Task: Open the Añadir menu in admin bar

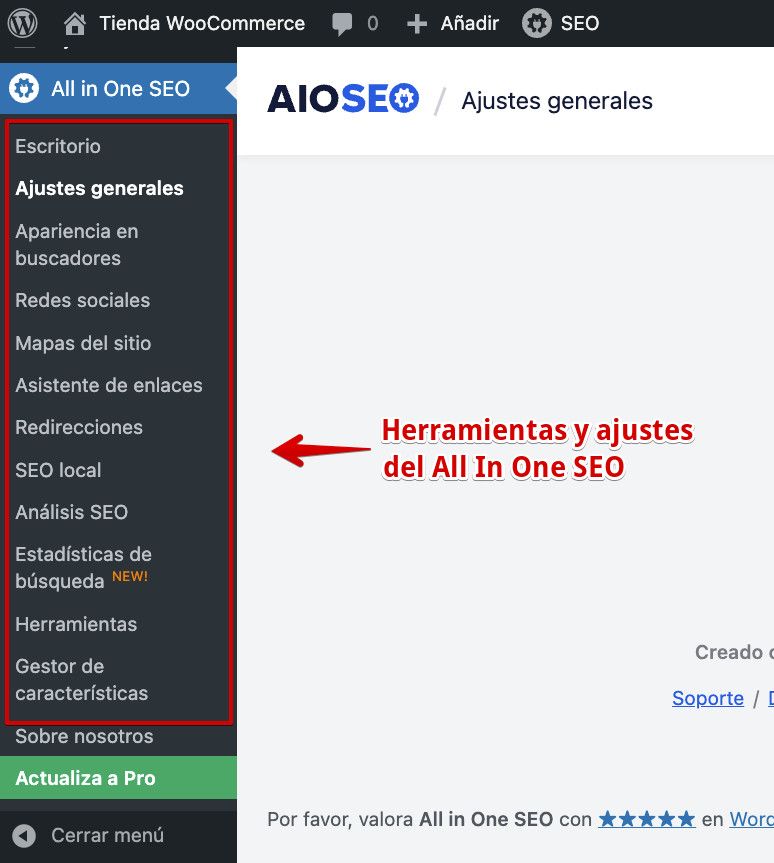Action: click(470, 24)
